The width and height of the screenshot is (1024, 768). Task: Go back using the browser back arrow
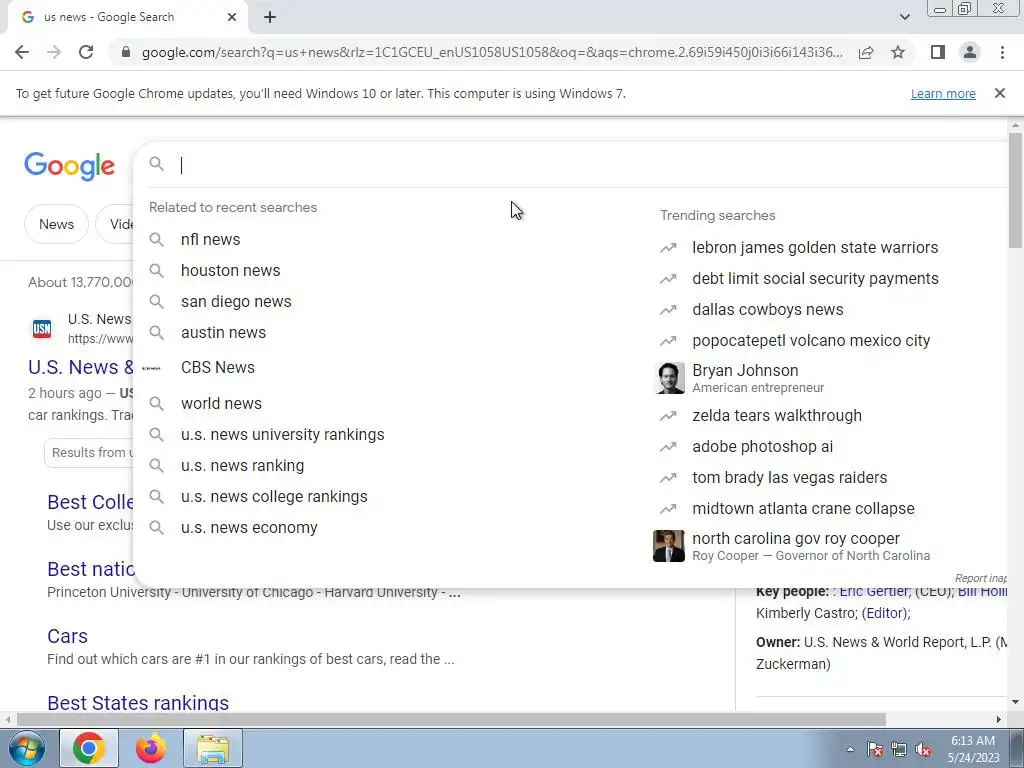click(x=22, y=52)
